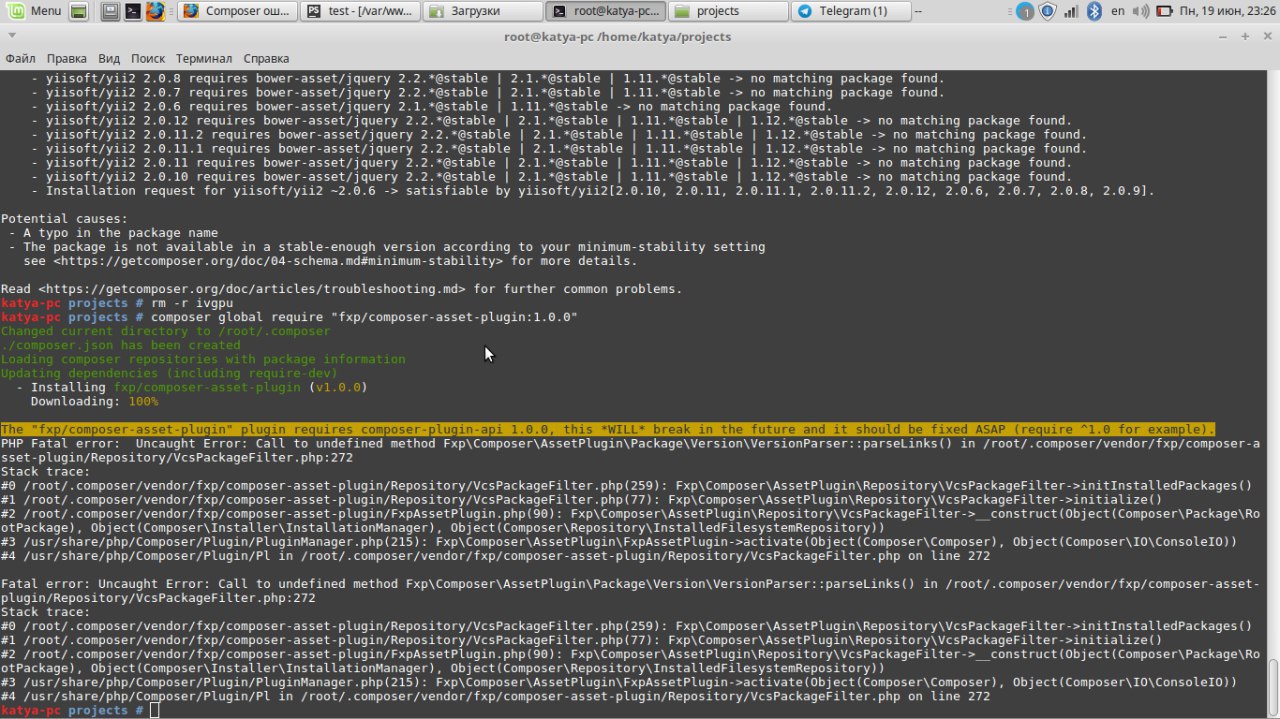Viewport: 1280px width, 719px height.
Task: Open the Терминал menu
Action: point(204,58)
